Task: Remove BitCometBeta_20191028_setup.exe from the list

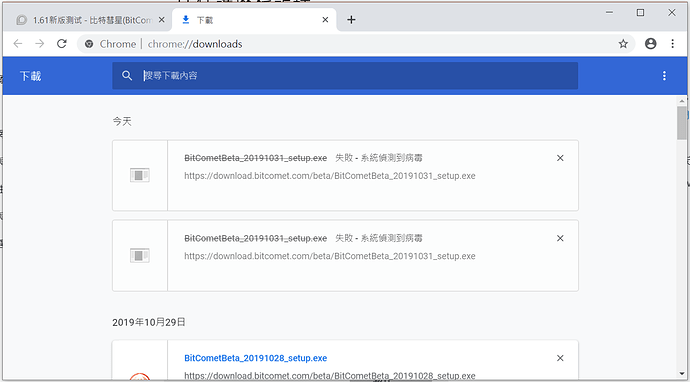Action: [560, 358]
